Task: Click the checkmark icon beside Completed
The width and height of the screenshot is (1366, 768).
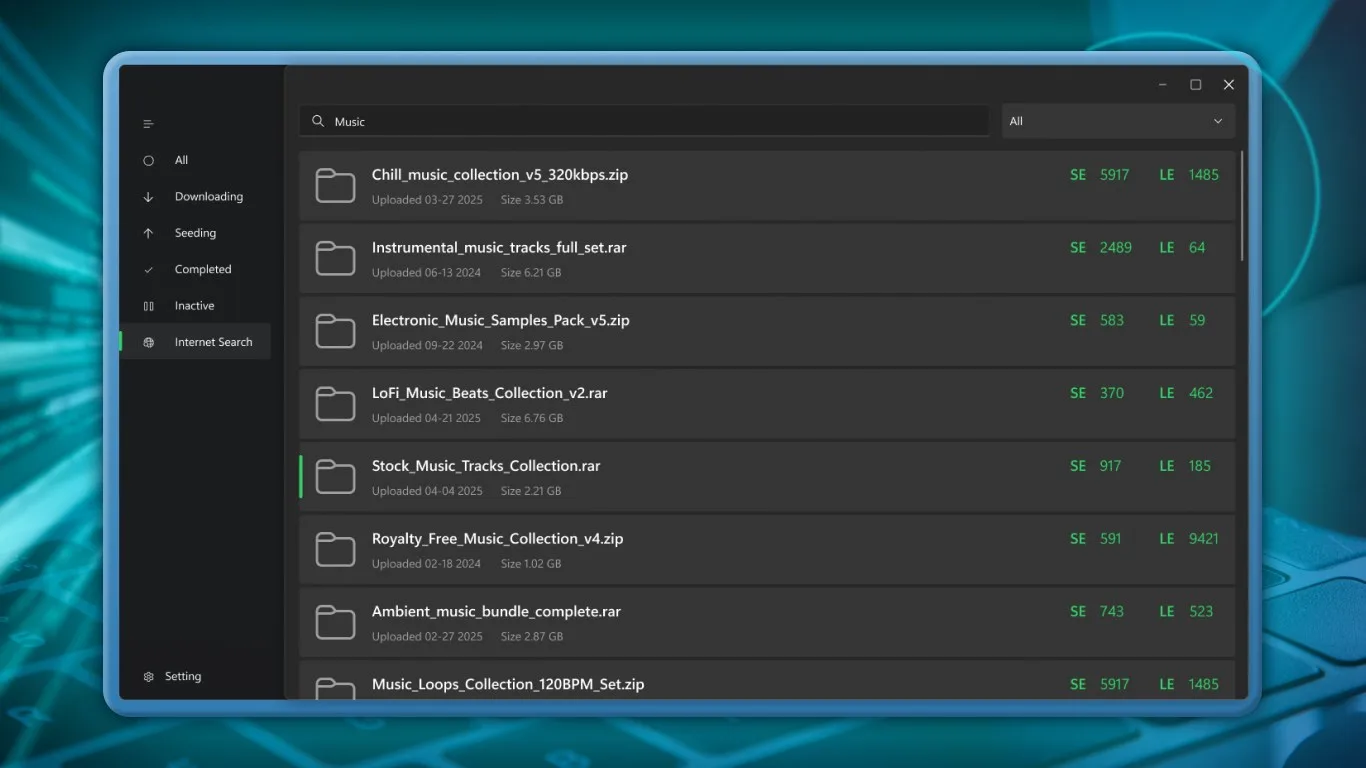Action: click(148, 270)
